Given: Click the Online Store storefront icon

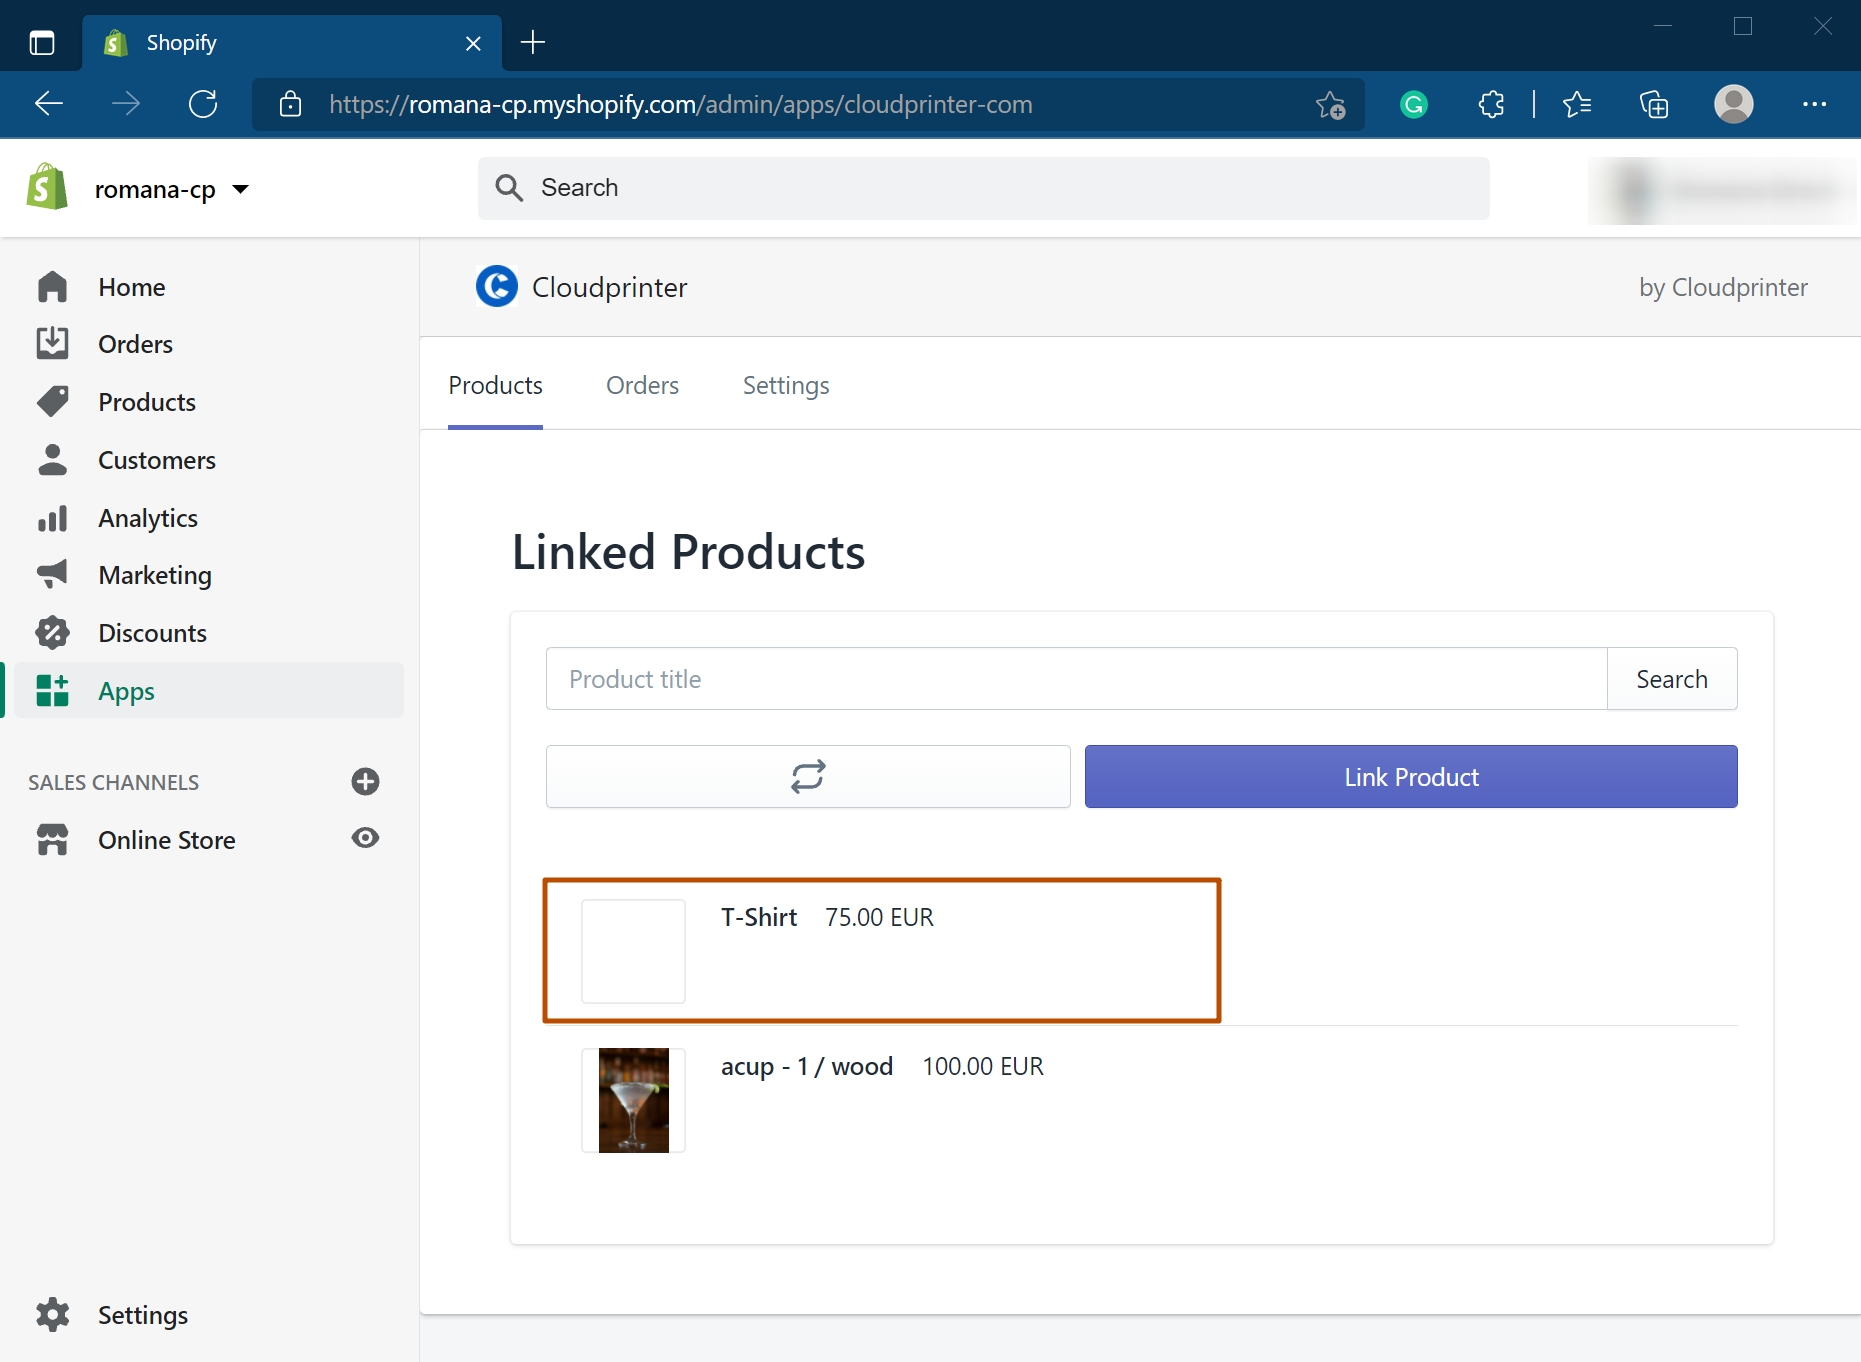Looking at the screenshot, I should [52, 839].
